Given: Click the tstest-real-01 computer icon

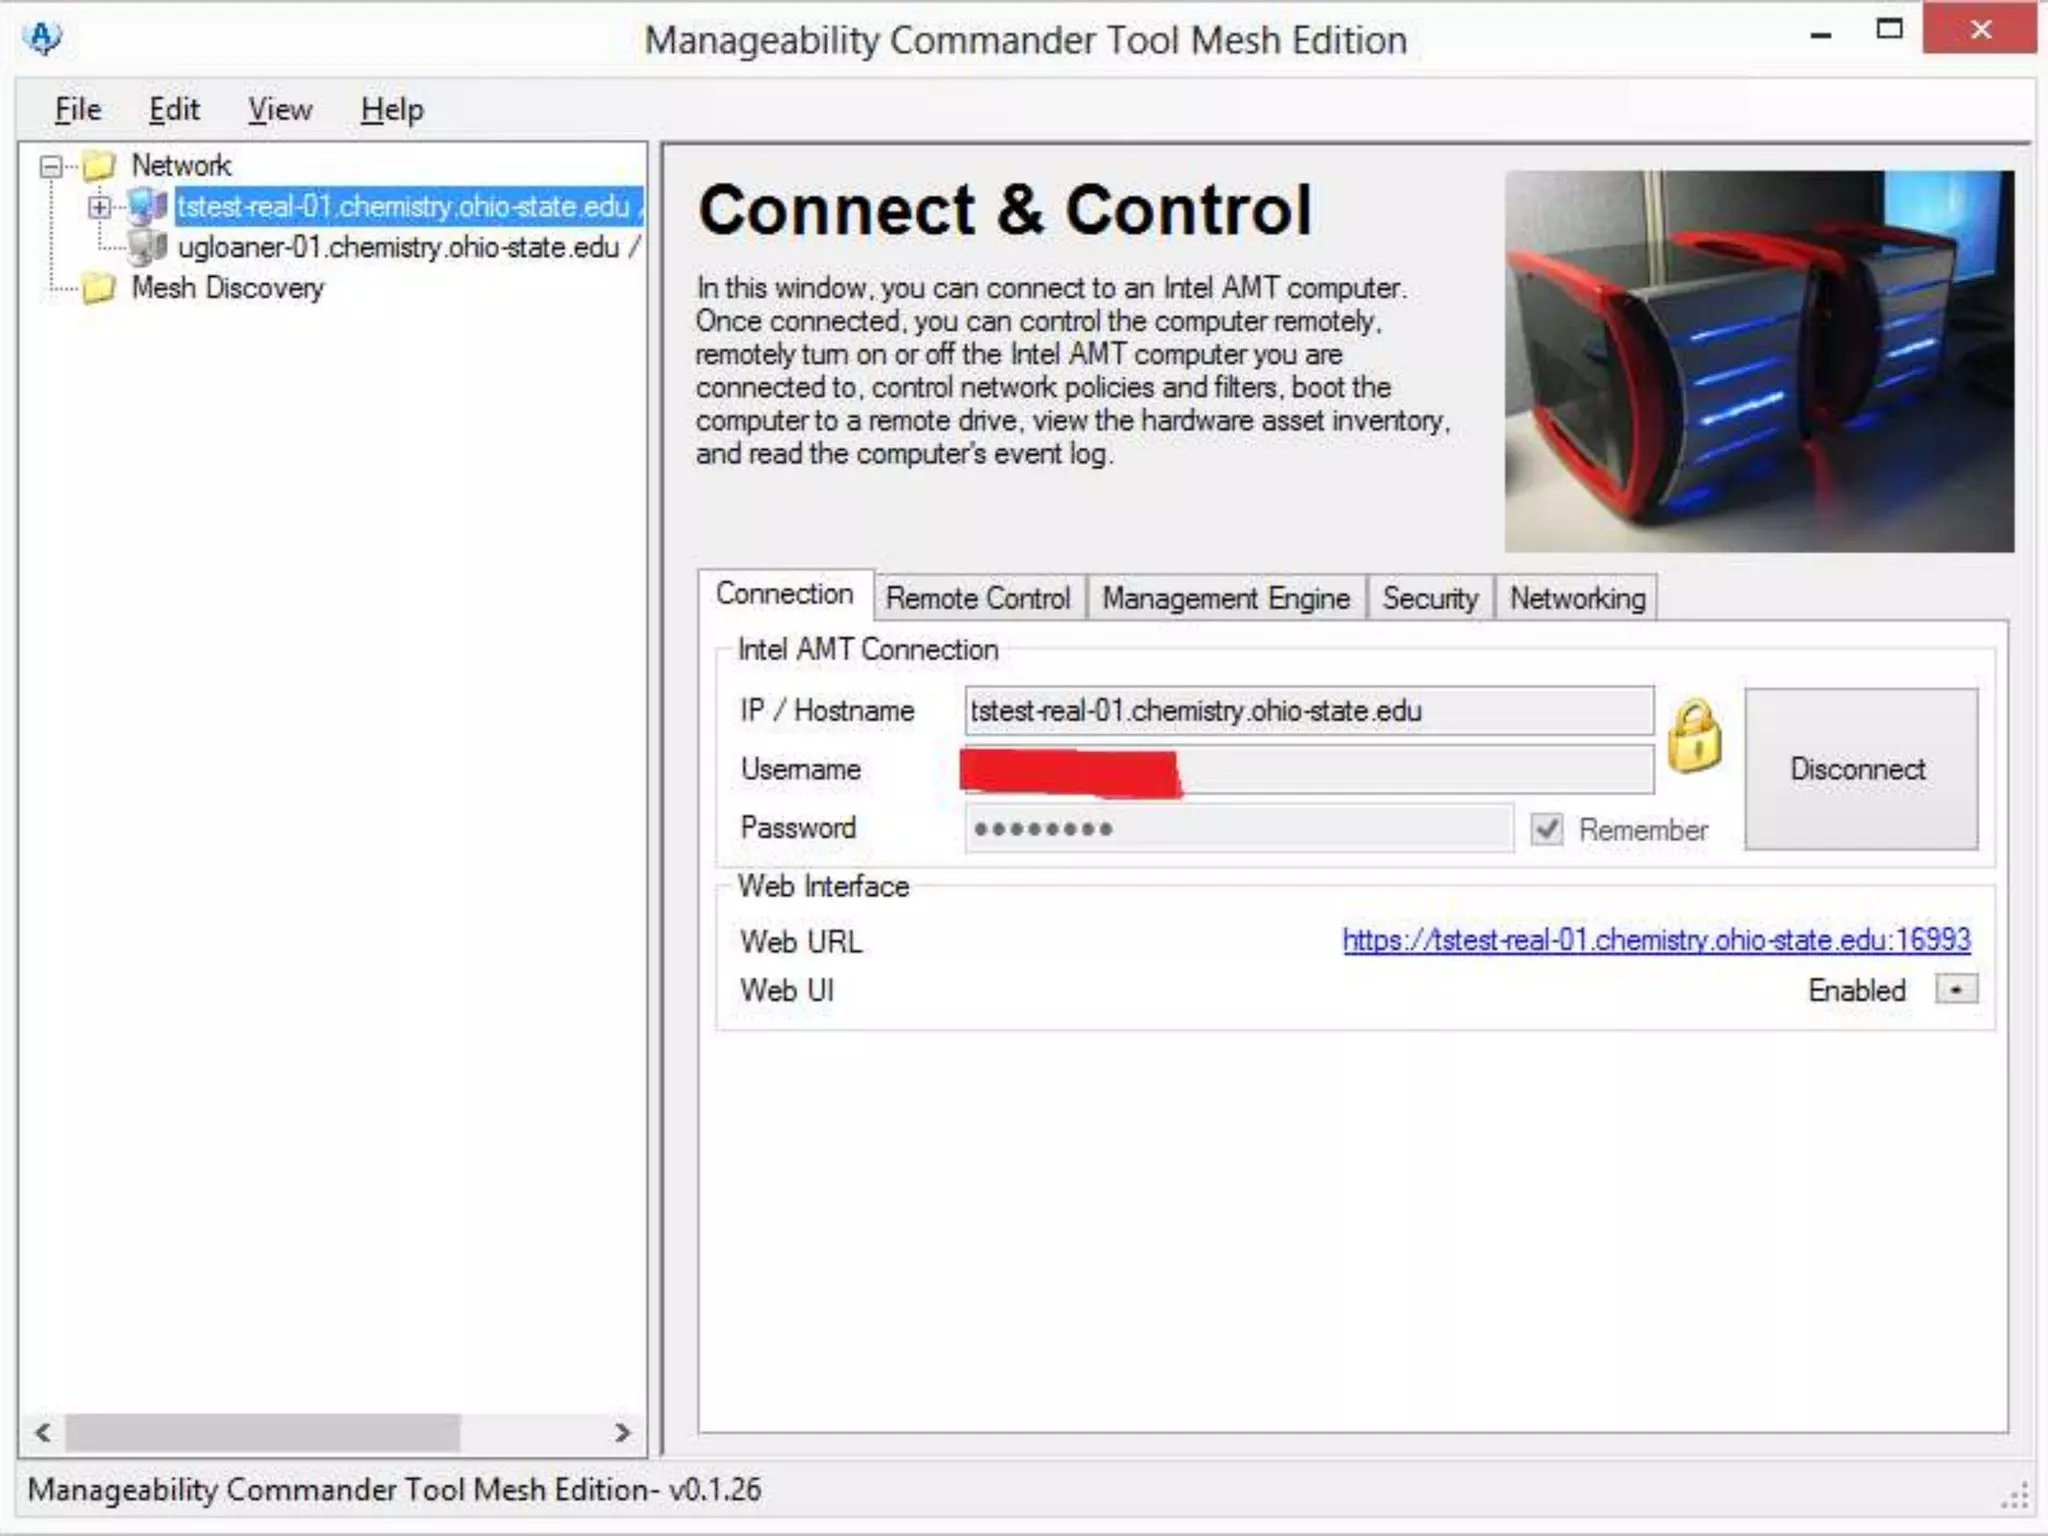Looking at the screenshot, I should [147, 206].
